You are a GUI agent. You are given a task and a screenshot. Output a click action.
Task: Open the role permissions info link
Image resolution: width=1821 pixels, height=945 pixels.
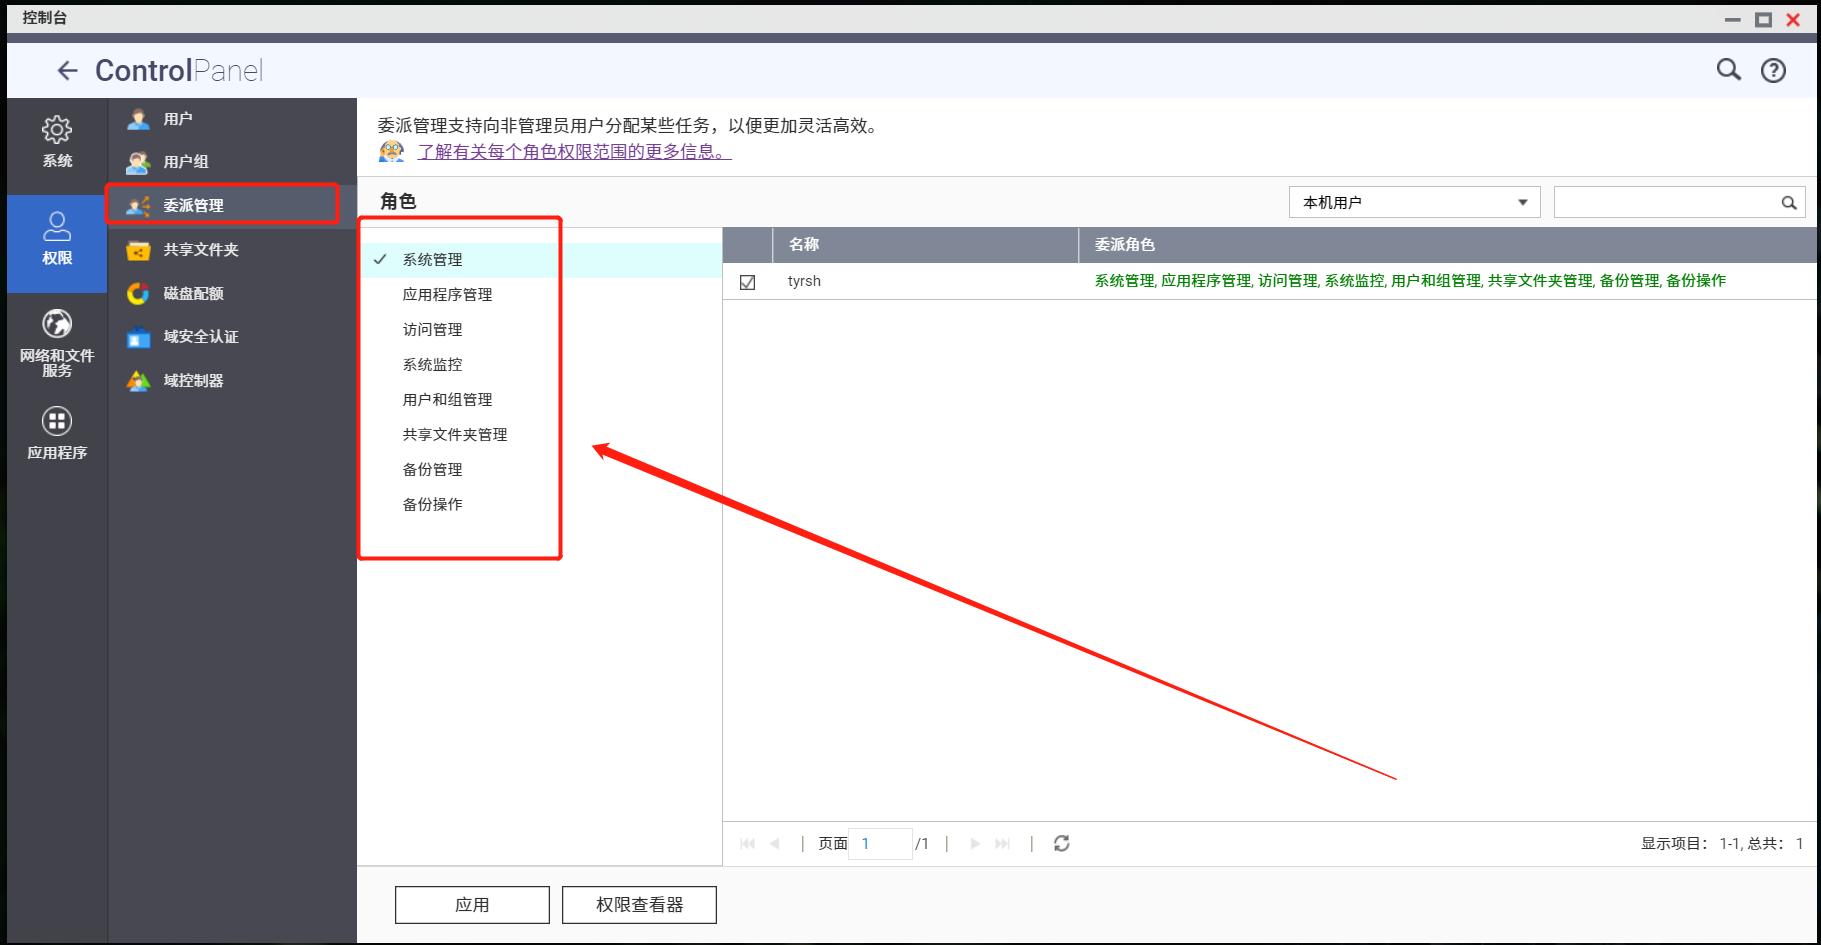pos(571,152)
